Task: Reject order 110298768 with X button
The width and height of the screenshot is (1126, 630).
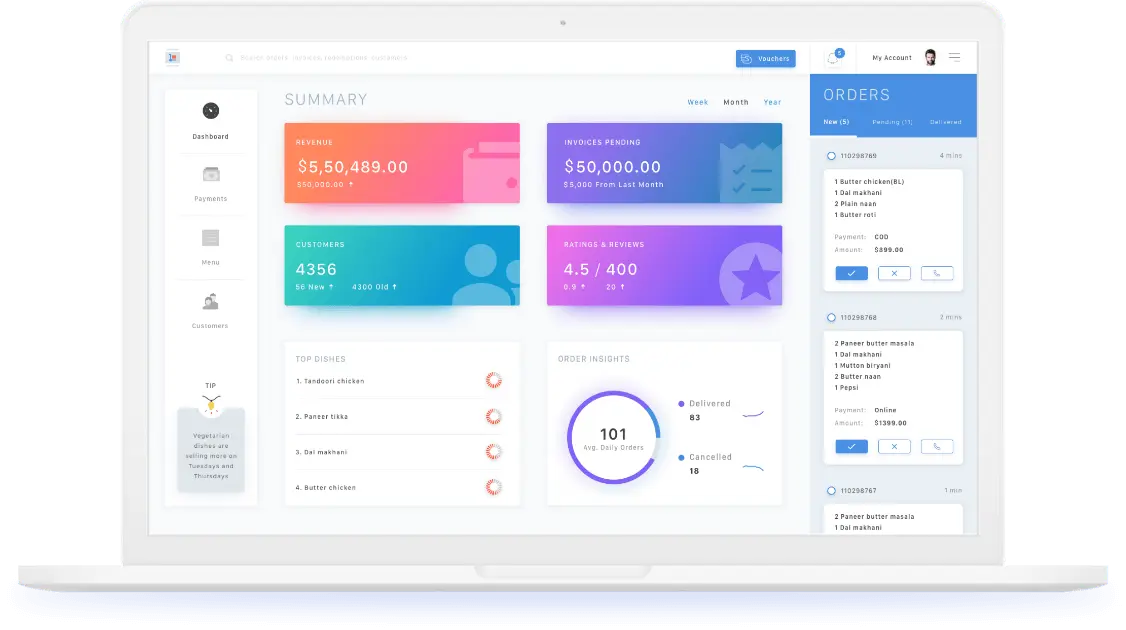Action: pyautogui.click(x=894, y=447)
